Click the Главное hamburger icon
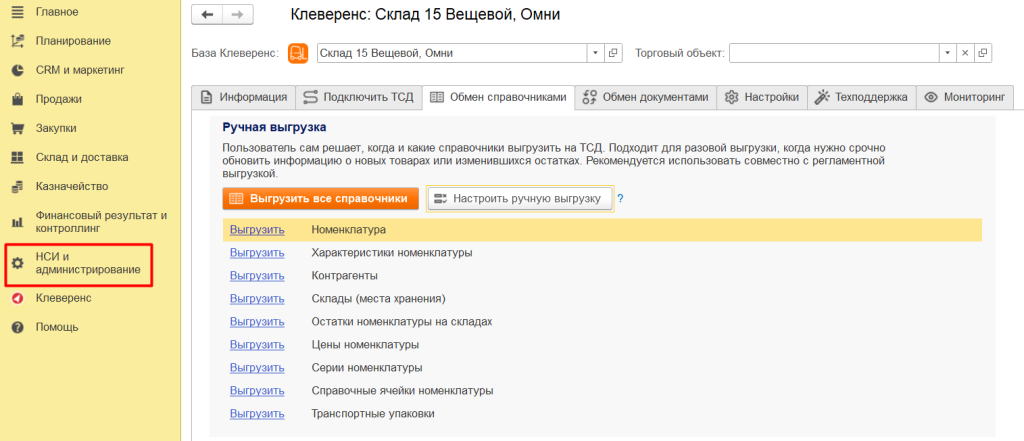Viewport: 1024px width, 441px height. (18, 12)
